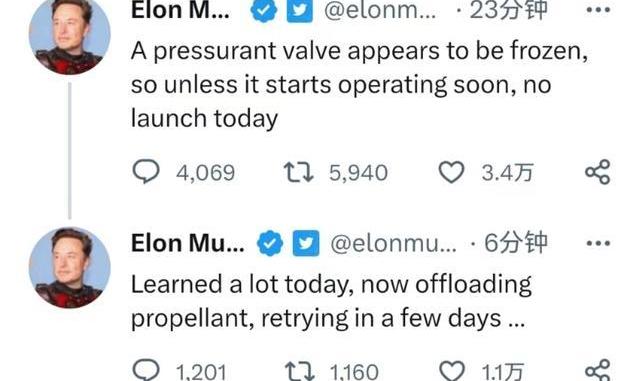Open reply on the pressurant valve tweet

point(146,172)
